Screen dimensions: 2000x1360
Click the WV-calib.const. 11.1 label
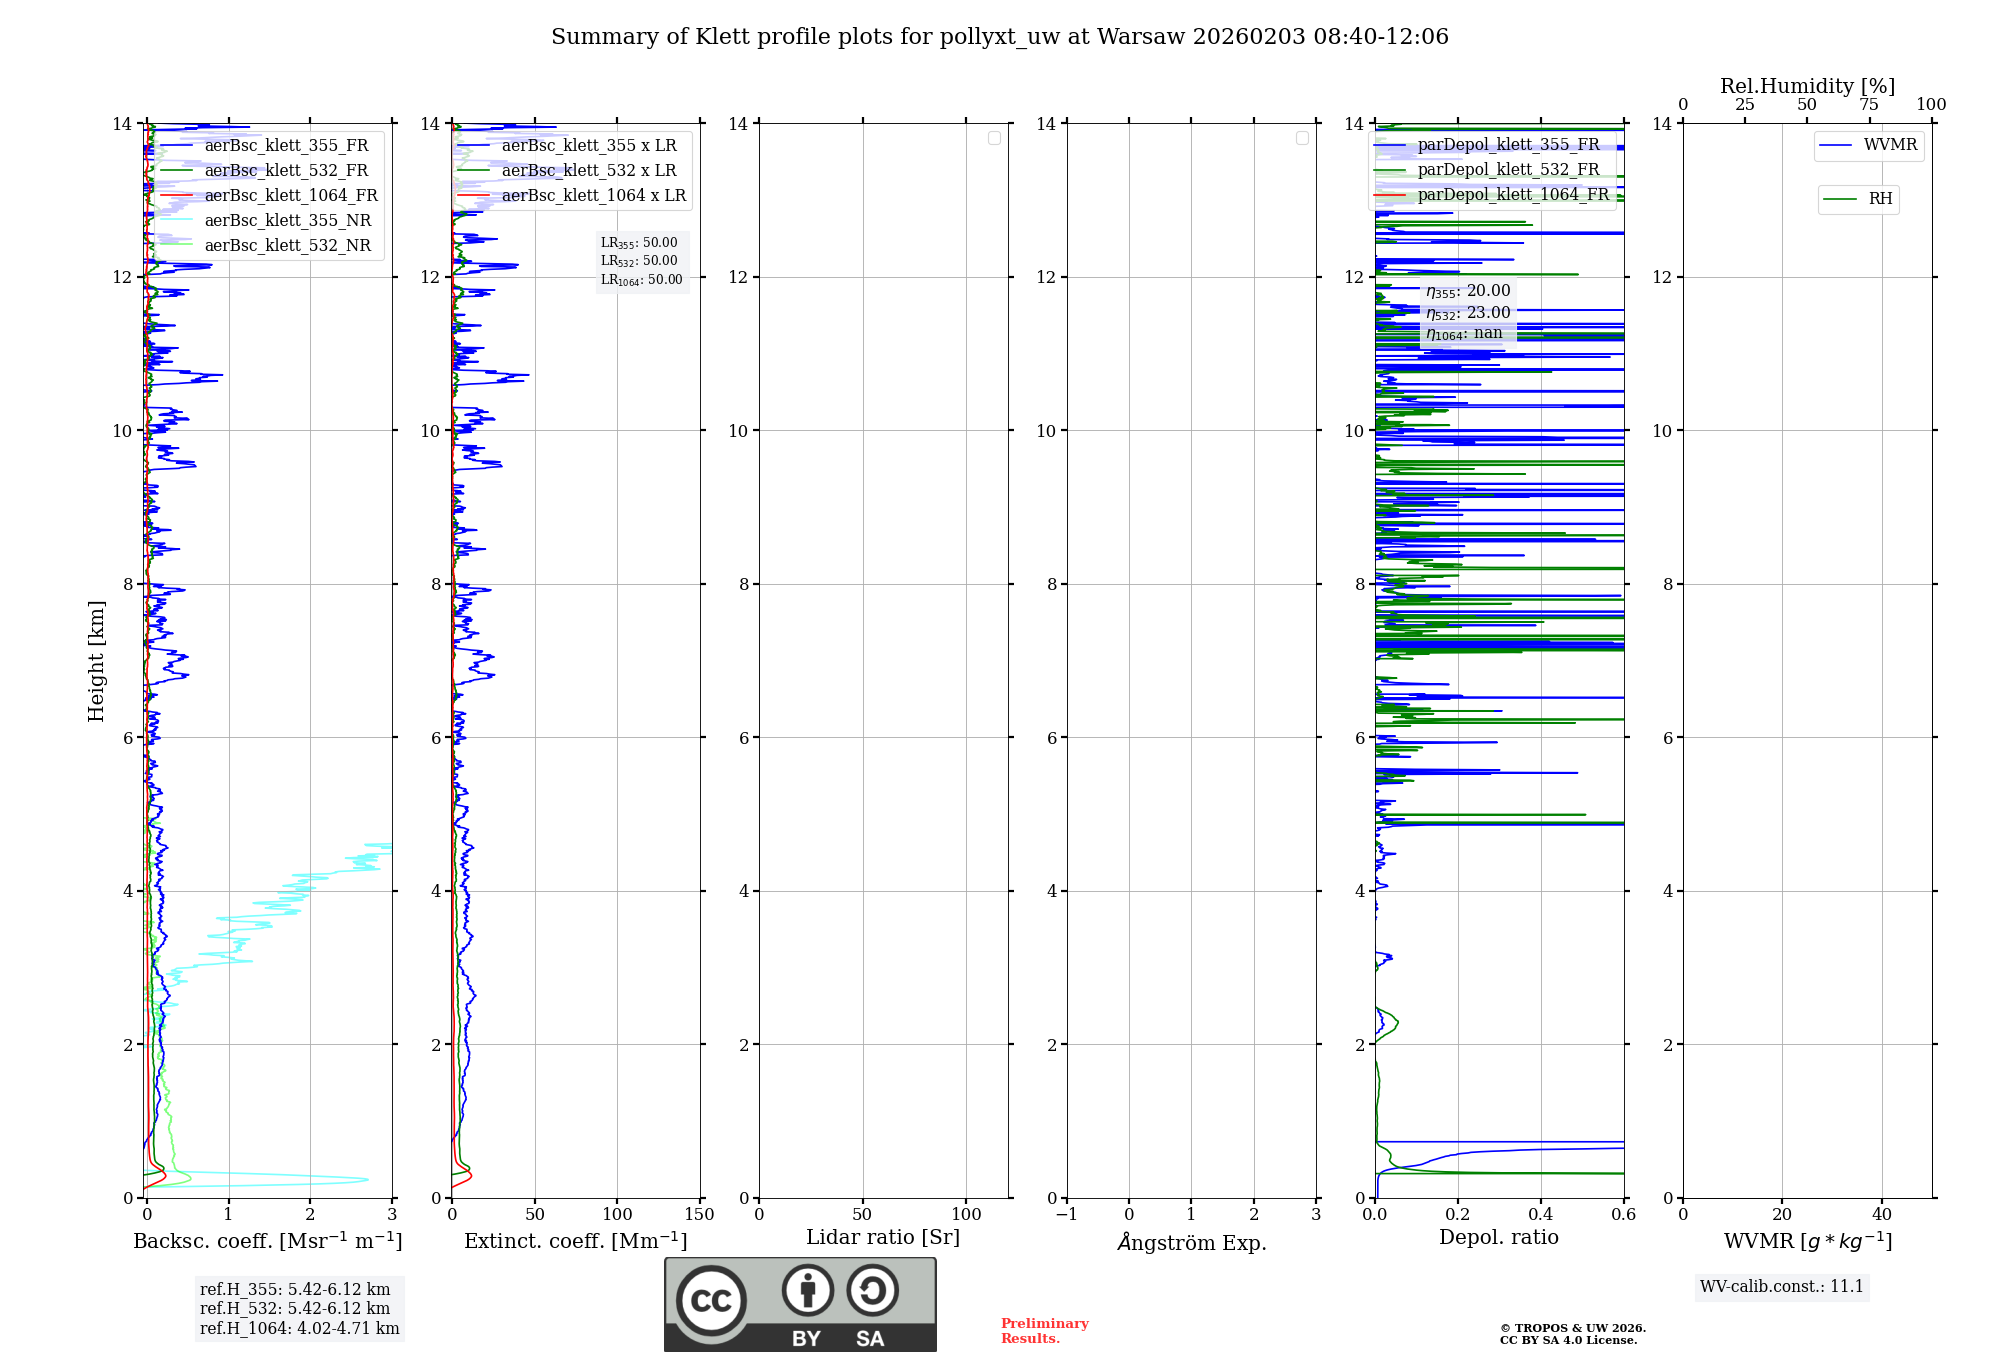coord(1781,1286)
